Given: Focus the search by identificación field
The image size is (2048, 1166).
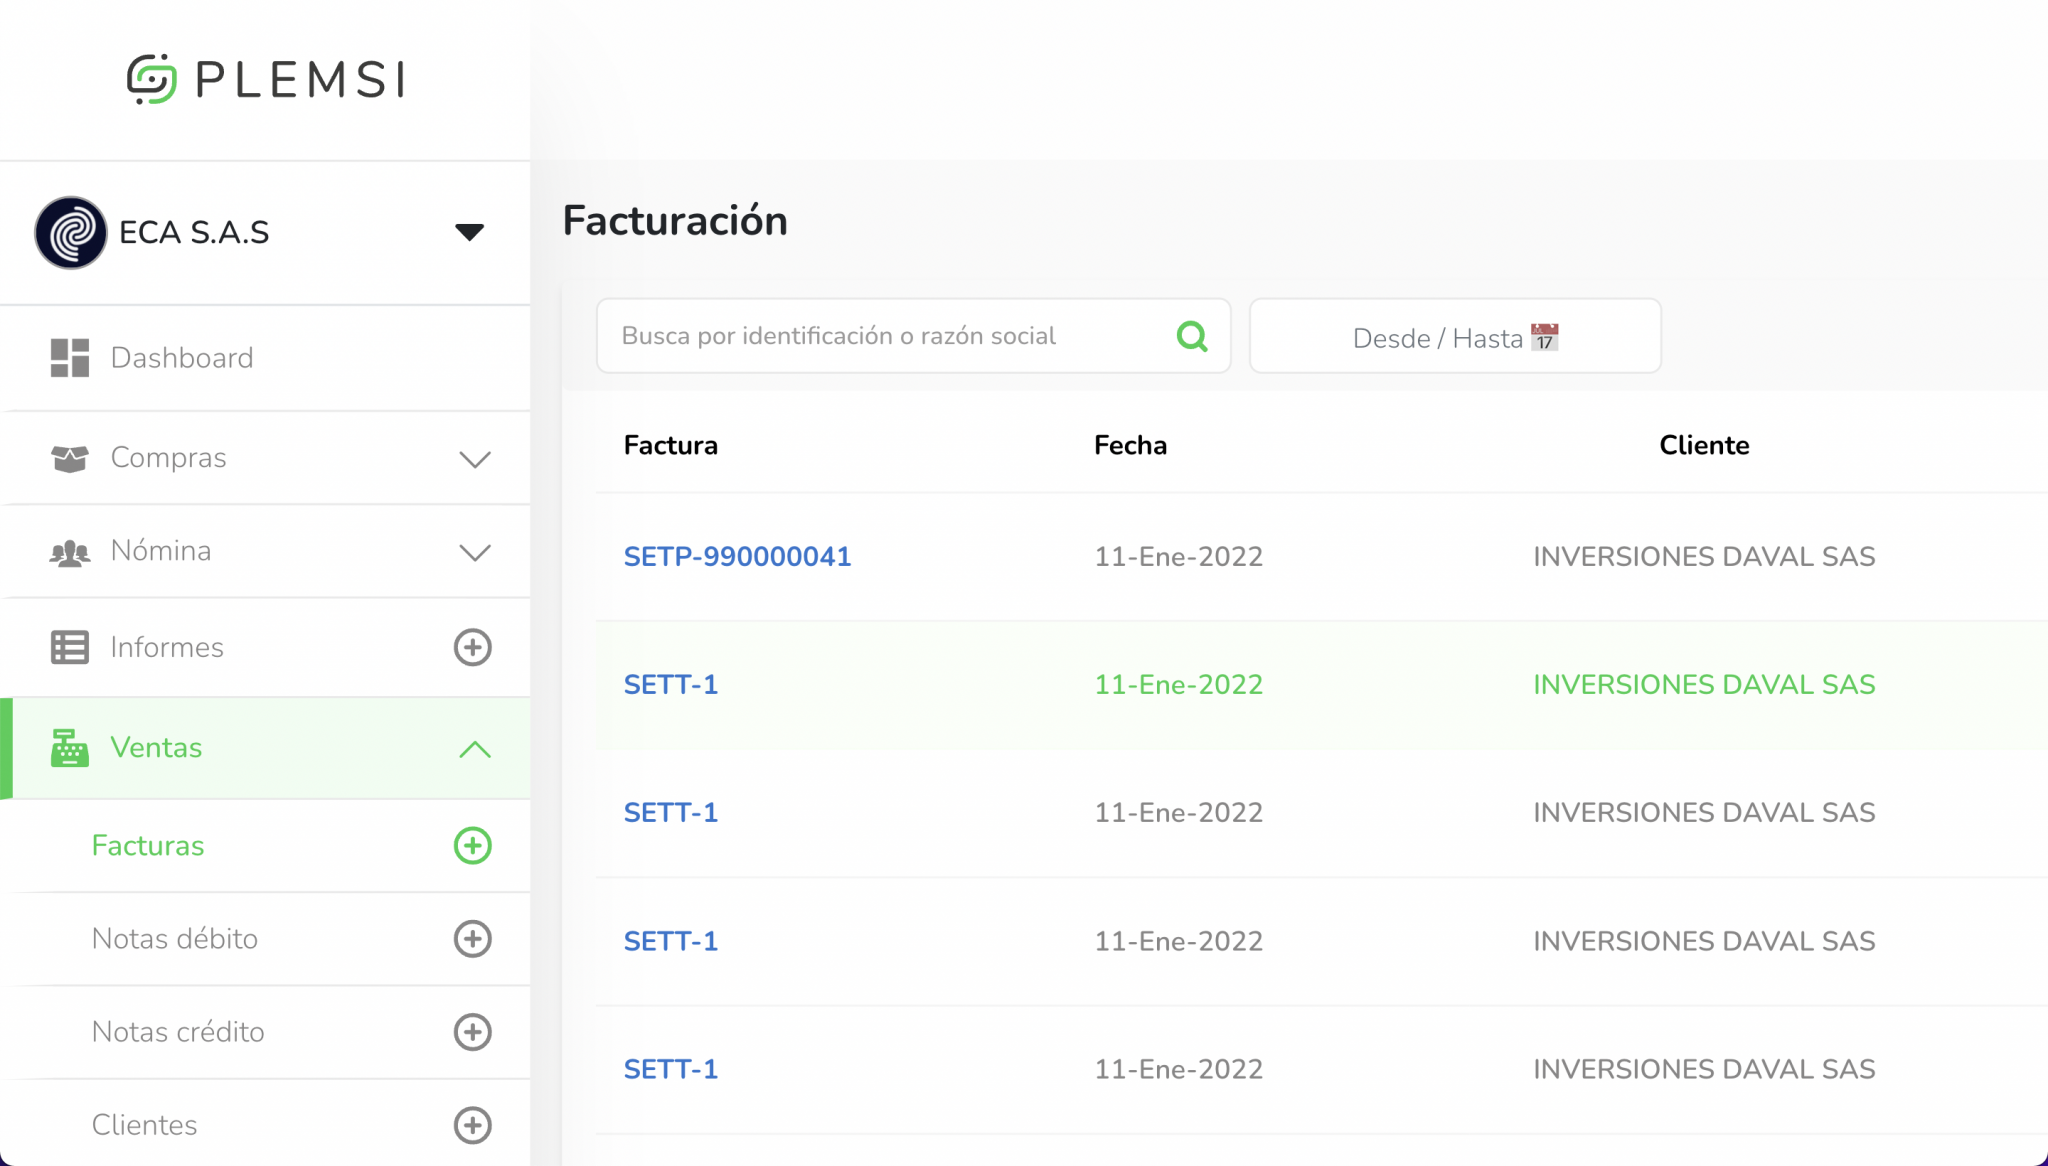Looking at the screenshot, I should point(880,336).
